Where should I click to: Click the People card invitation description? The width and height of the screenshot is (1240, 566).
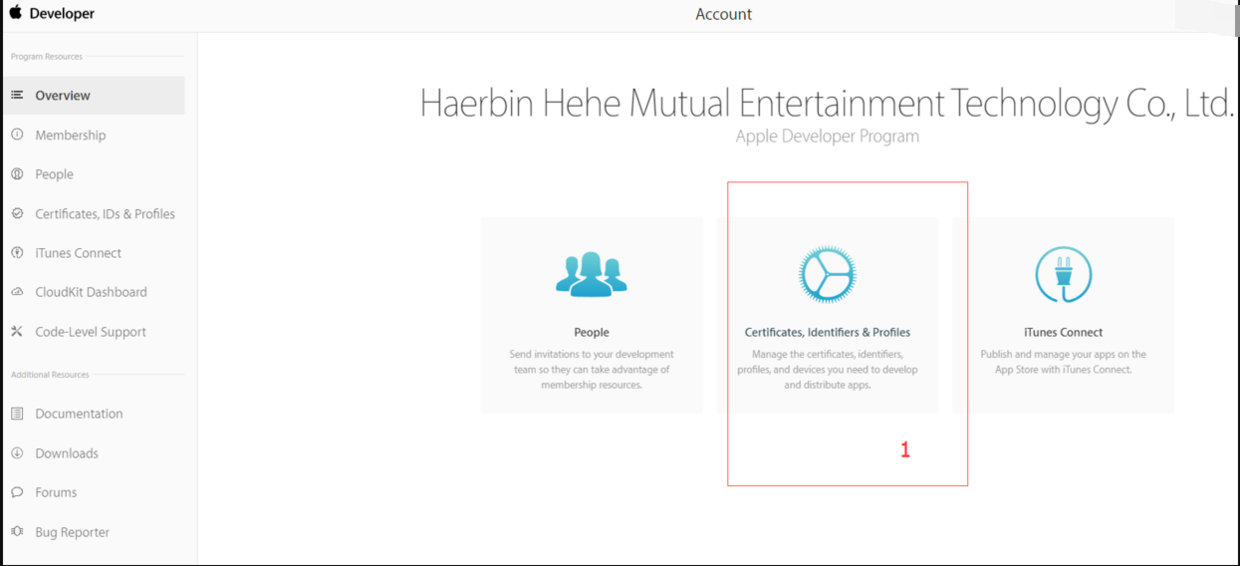(591, 369)
